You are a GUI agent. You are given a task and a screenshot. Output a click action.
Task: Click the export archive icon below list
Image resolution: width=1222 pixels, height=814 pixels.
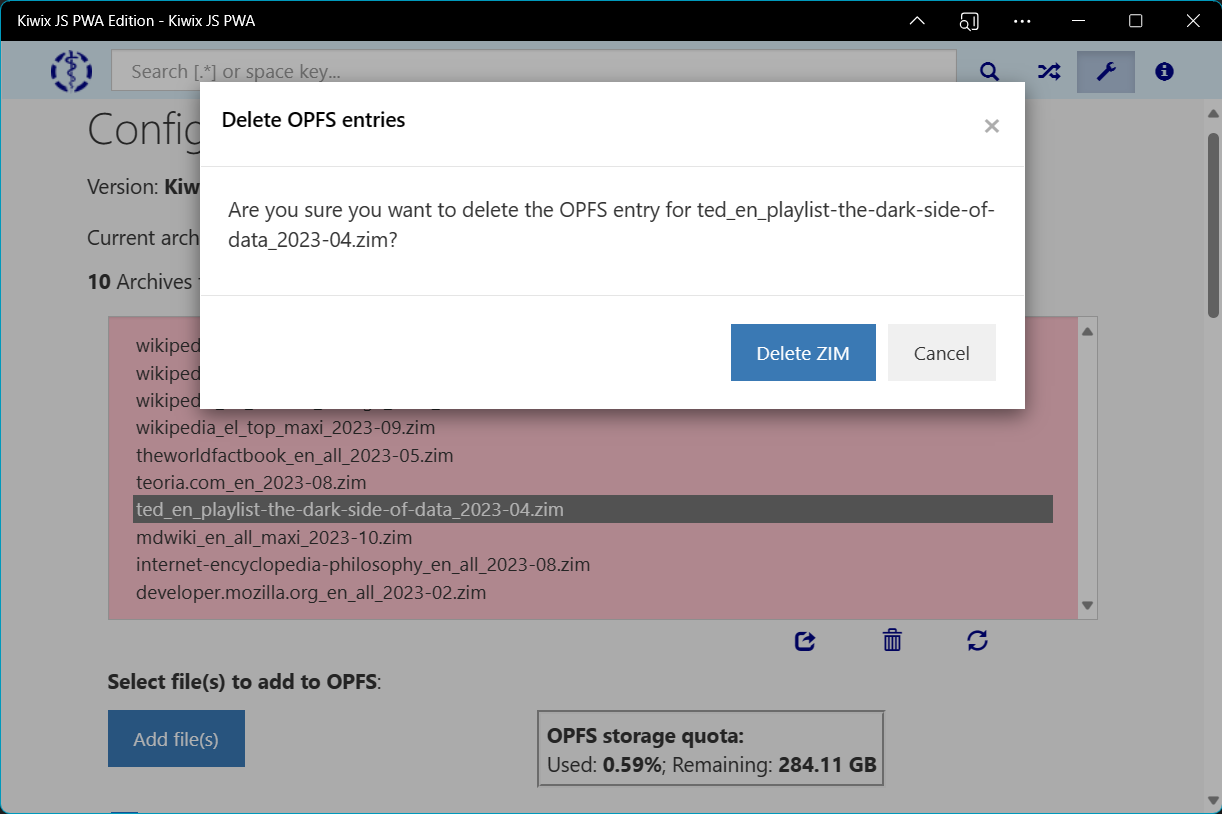805,641
